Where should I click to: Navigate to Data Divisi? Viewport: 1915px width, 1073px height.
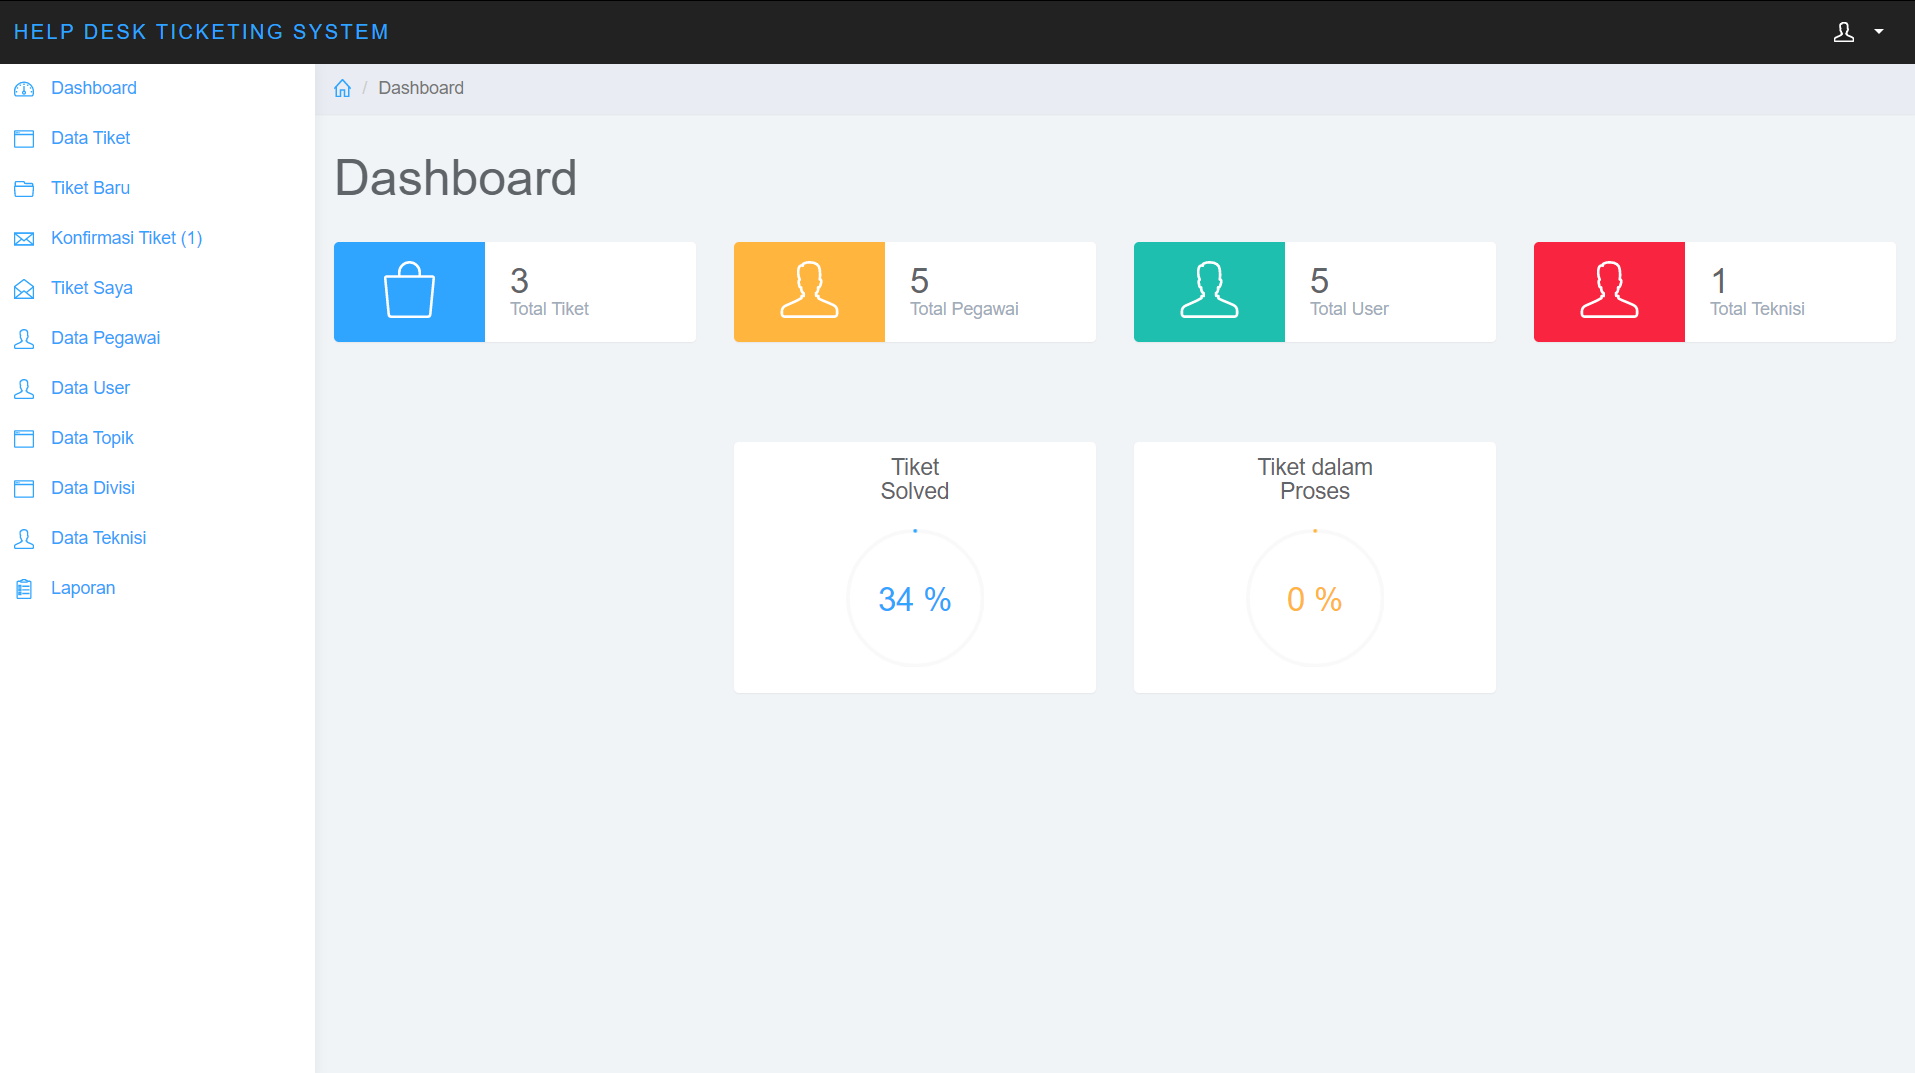point(92,488)
